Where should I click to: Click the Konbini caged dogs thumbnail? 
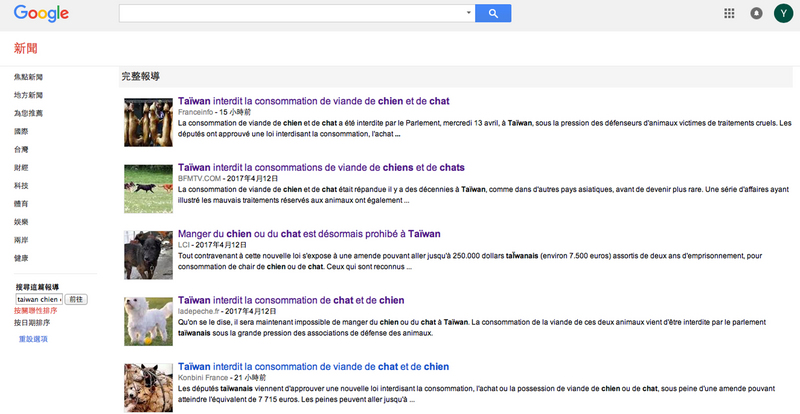point(148,388)
